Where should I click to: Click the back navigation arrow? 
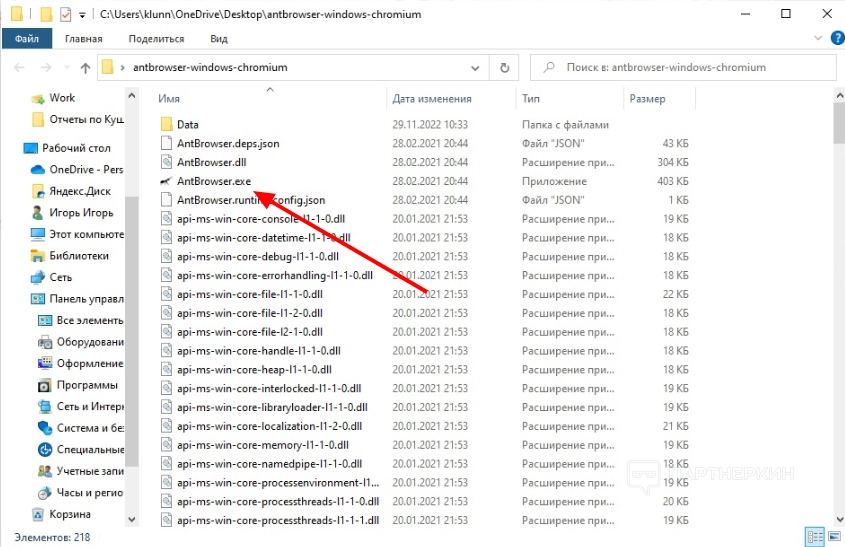(20, 68)
